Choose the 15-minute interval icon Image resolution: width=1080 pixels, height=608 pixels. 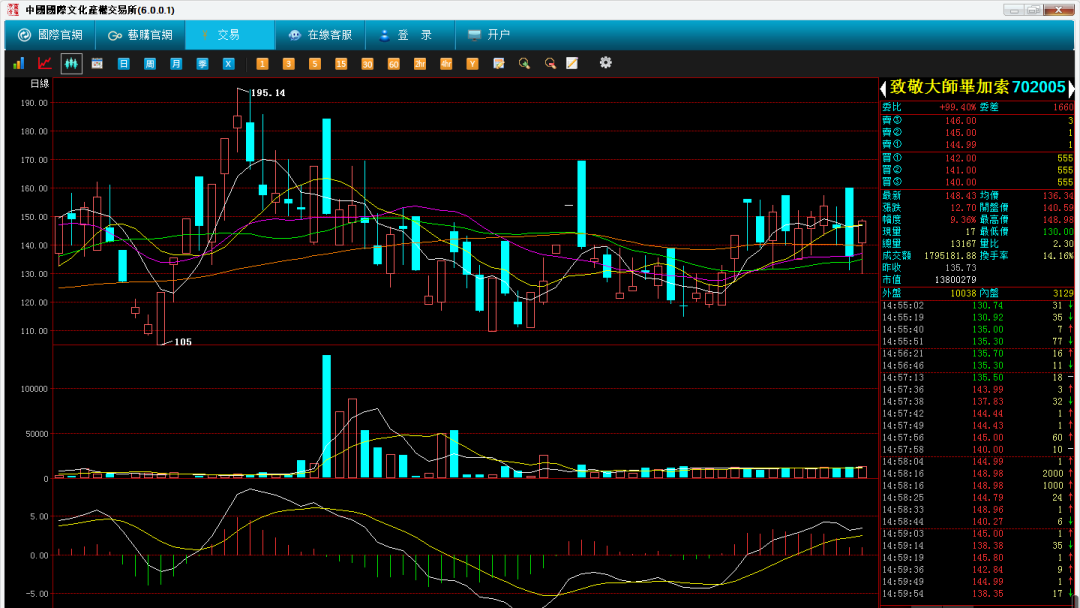click(340, 63)
